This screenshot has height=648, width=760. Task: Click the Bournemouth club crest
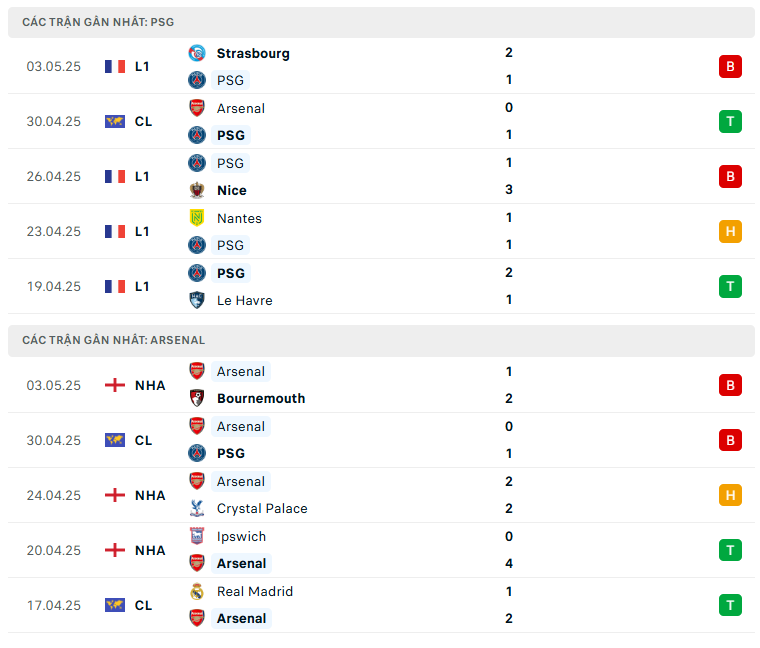tap(197, 398)
